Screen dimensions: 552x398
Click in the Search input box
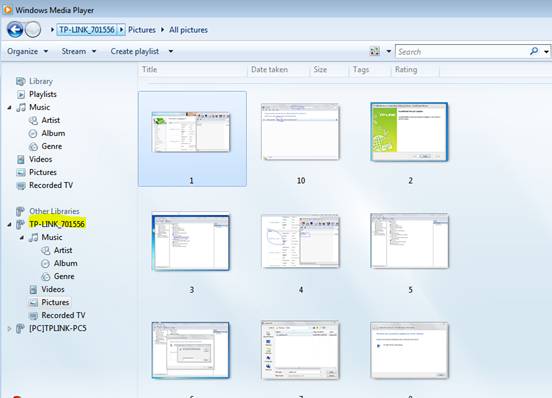[462, 52]
